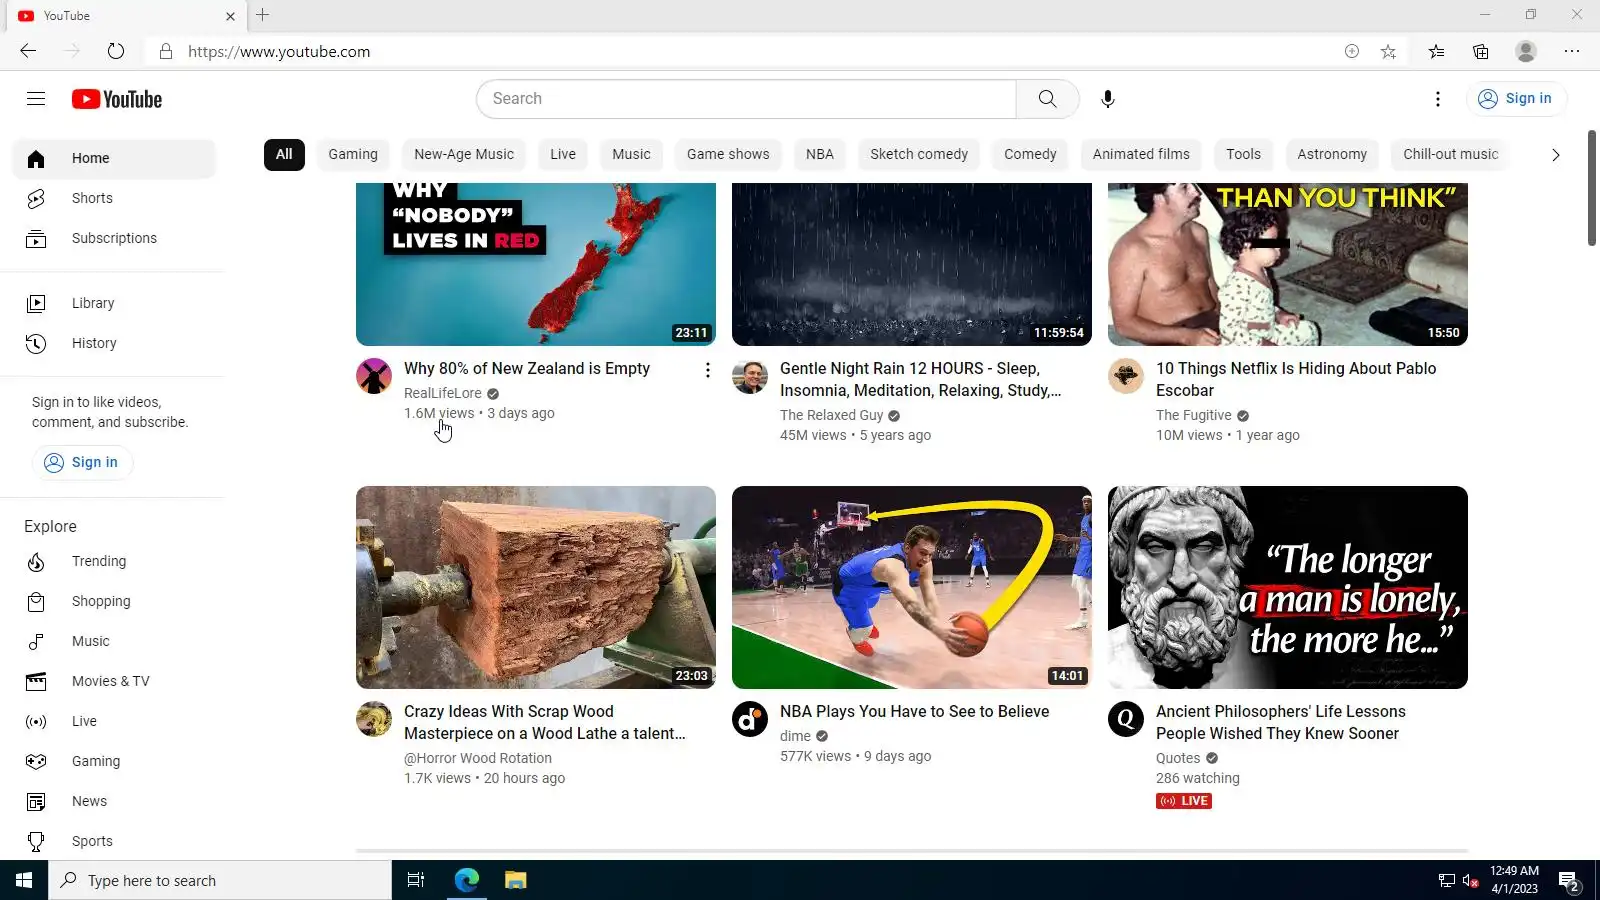Open NBA Plays You Have to See title
This screenshot has height=900, width=1600.
tap(915, 712)
